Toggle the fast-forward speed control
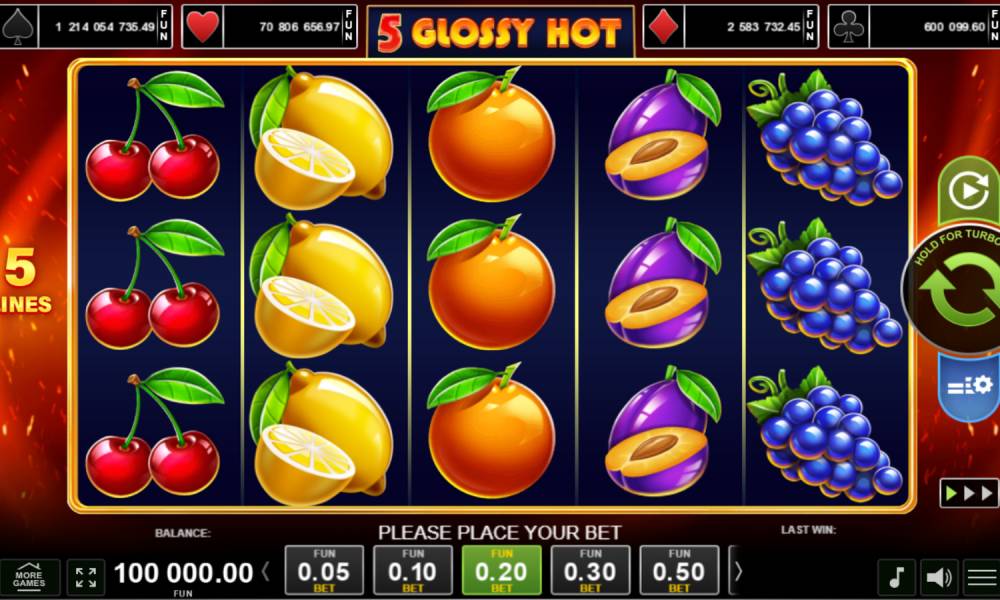Viewport: 1000px width, 600px height. [969, 493]
